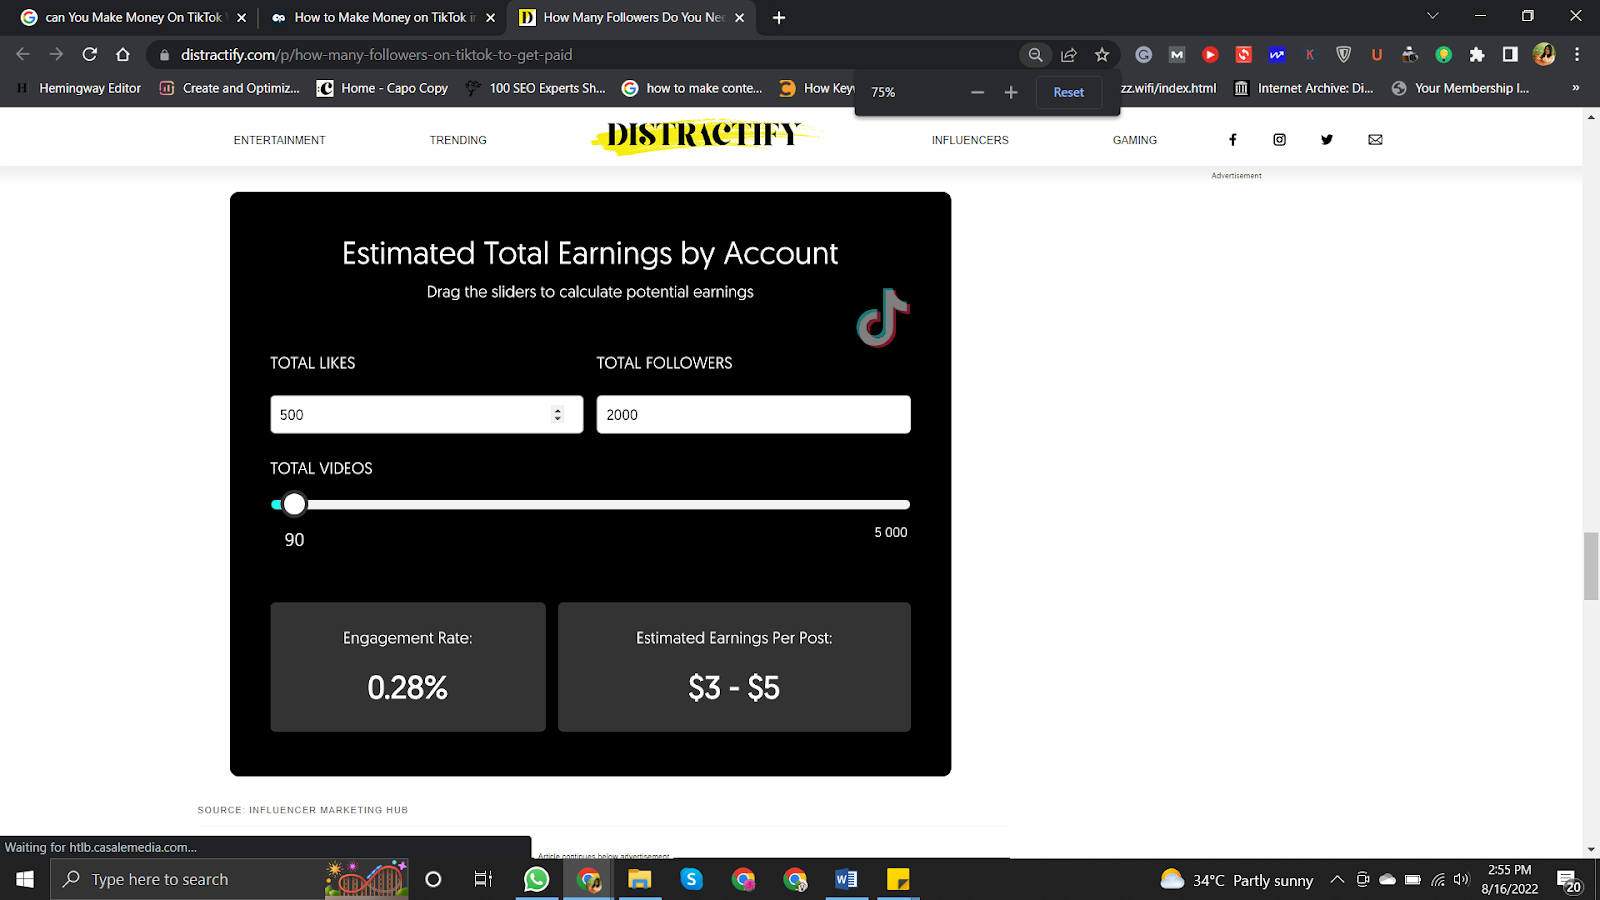Open the Grammarly extension icon

[x=1144, y=55]
